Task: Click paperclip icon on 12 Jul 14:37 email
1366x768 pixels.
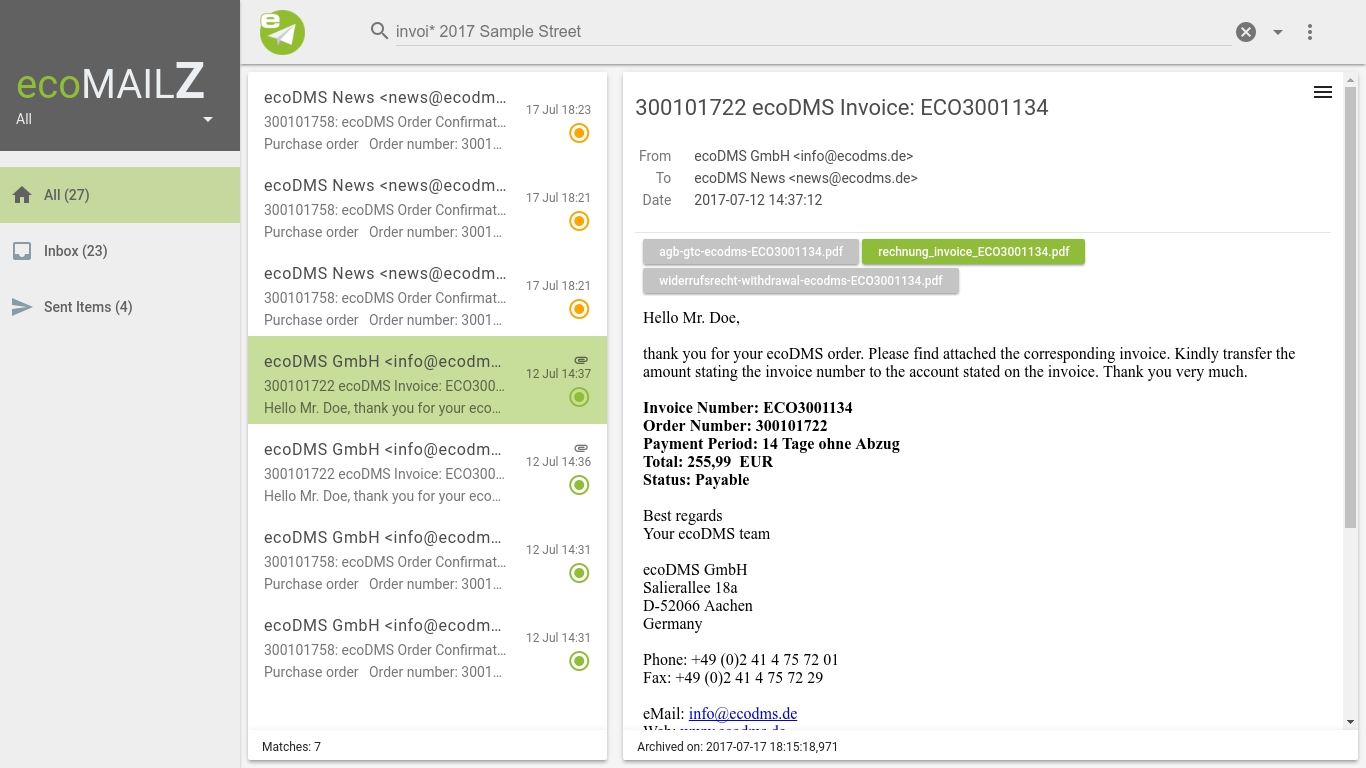Action: tap(580, 359)
